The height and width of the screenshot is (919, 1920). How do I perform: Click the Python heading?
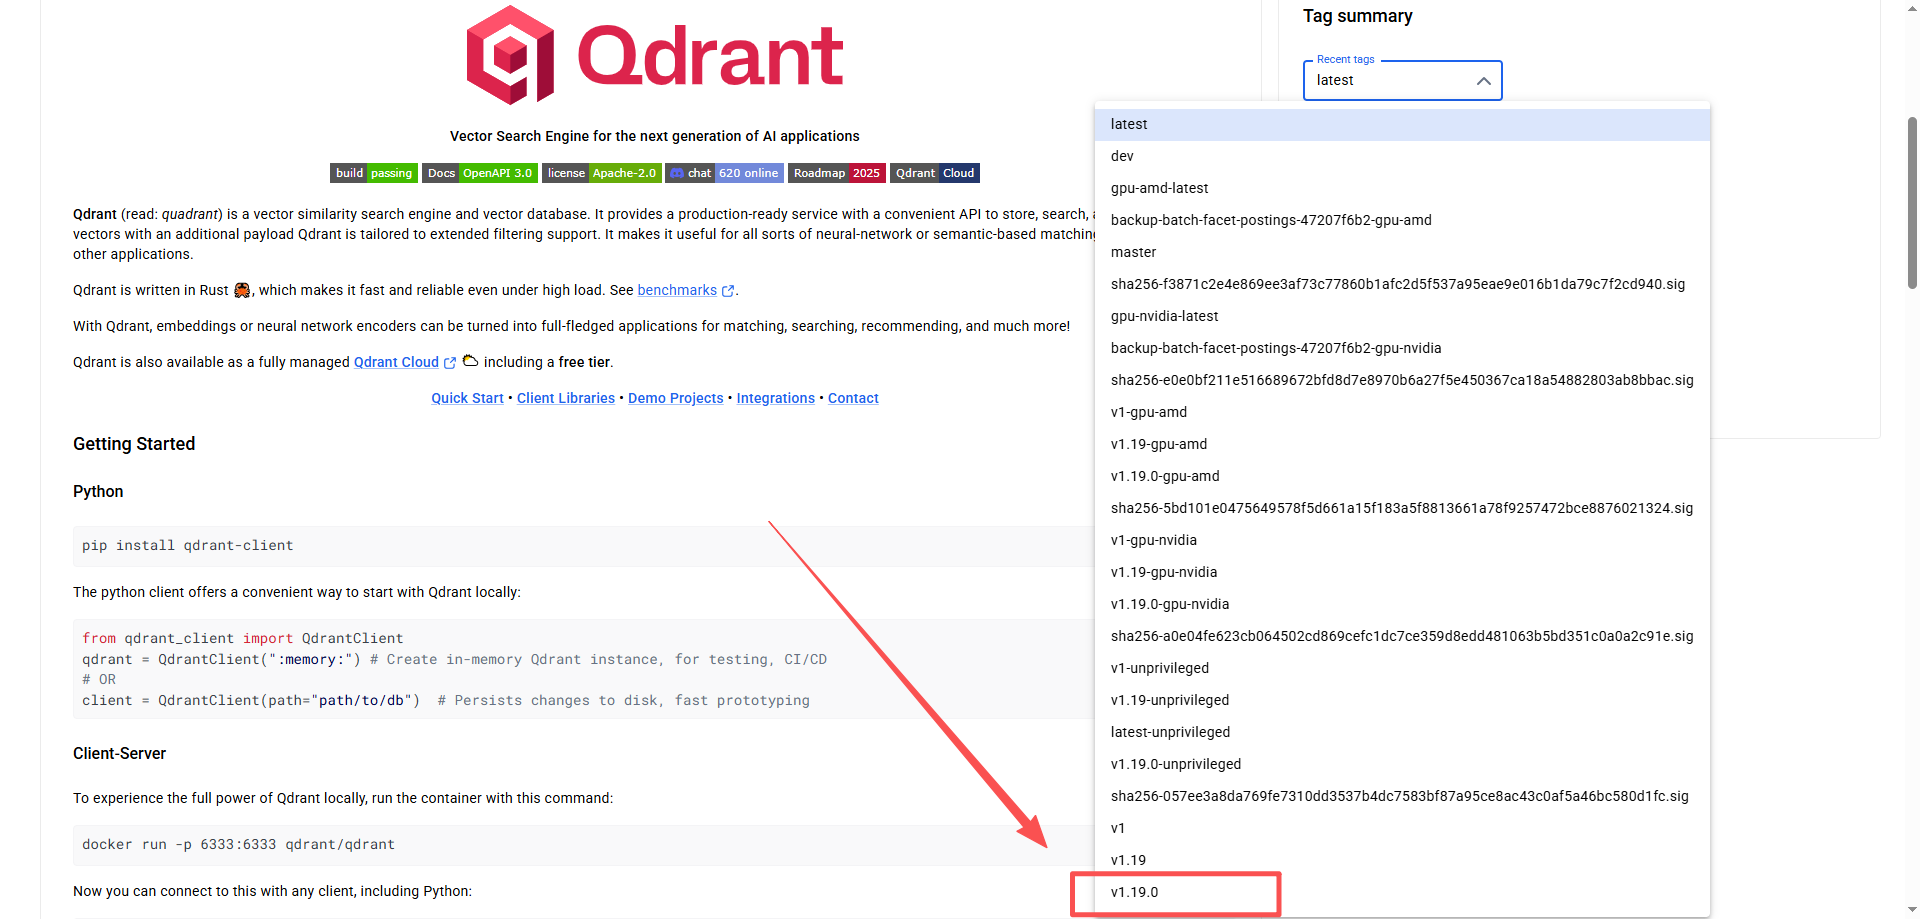pos(98,492)
